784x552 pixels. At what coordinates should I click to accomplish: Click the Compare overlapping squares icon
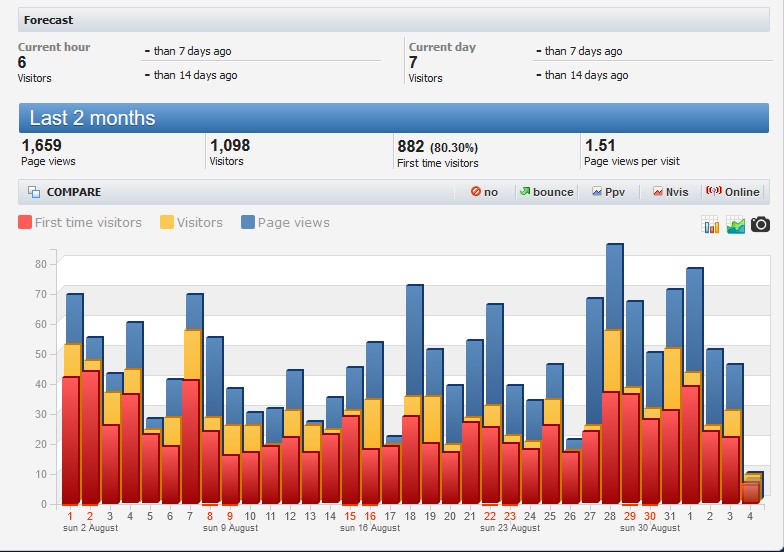click(x=34, y=192)
